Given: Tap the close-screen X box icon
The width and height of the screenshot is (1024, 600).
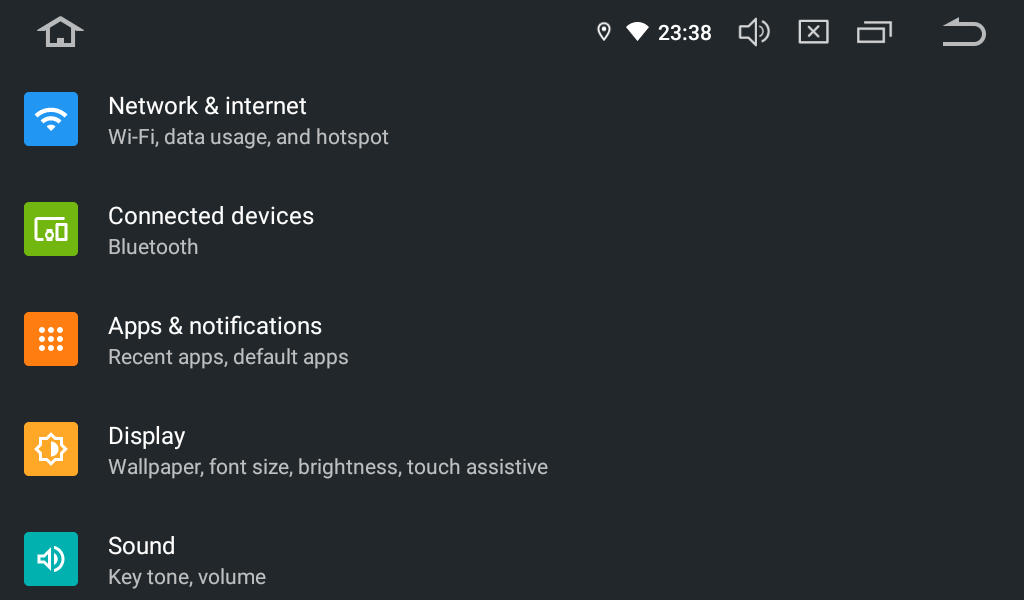Looking at the screenshot, I should (813, 32).
